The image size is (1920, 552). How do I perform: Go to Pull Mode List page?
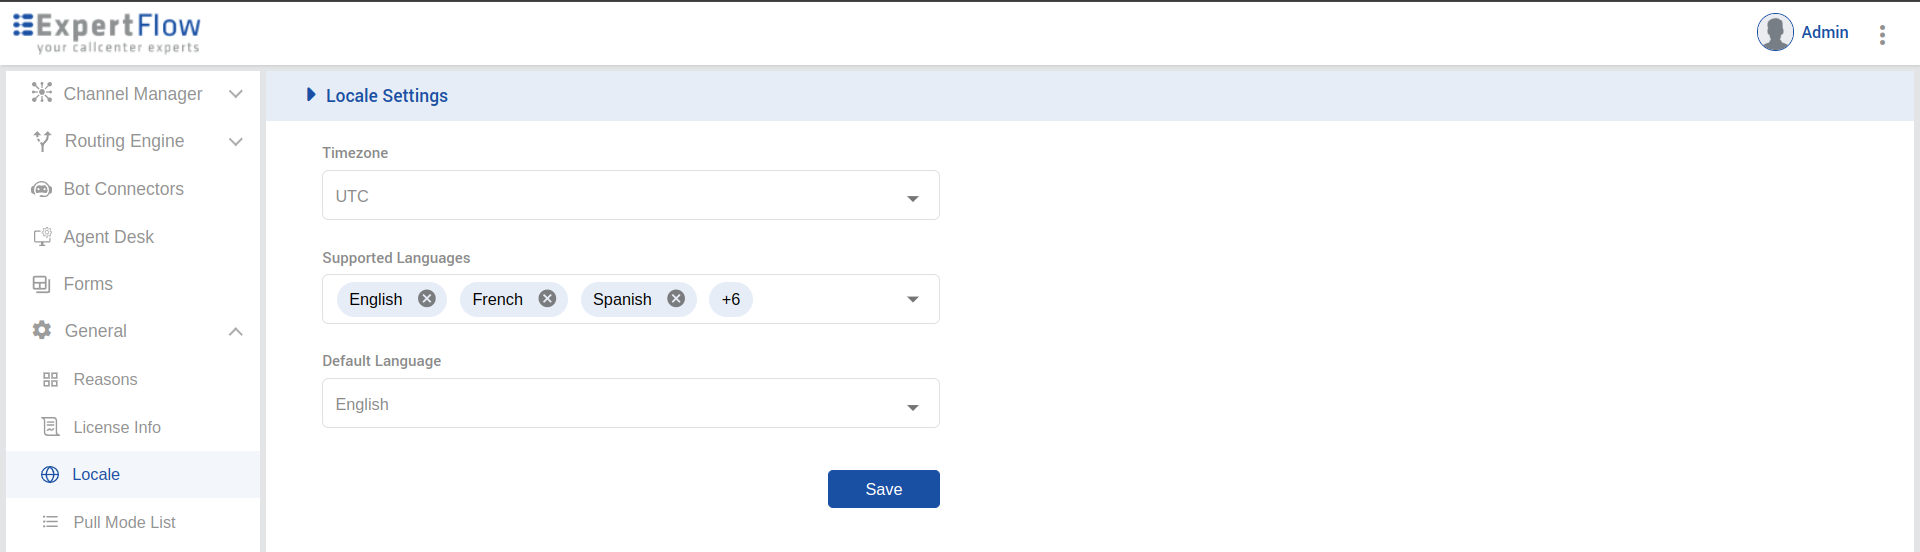tap(124, 522)
